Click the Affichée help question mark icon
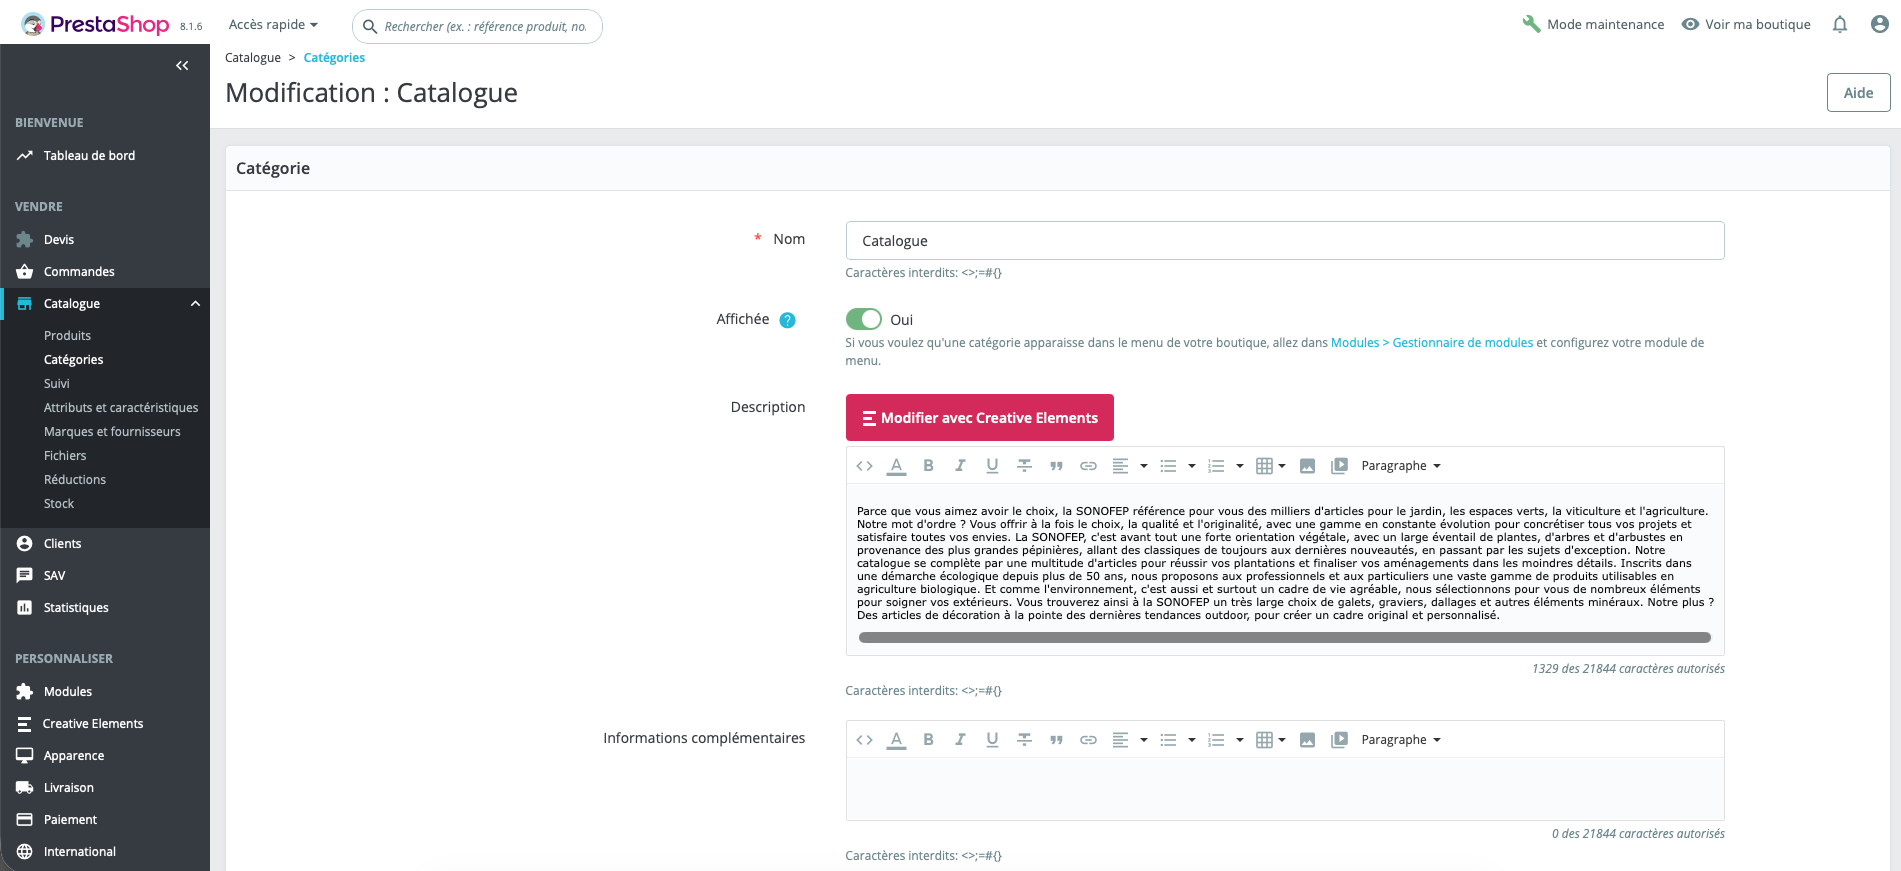Viewport: 1901px width, 871px height. point(787,320)
